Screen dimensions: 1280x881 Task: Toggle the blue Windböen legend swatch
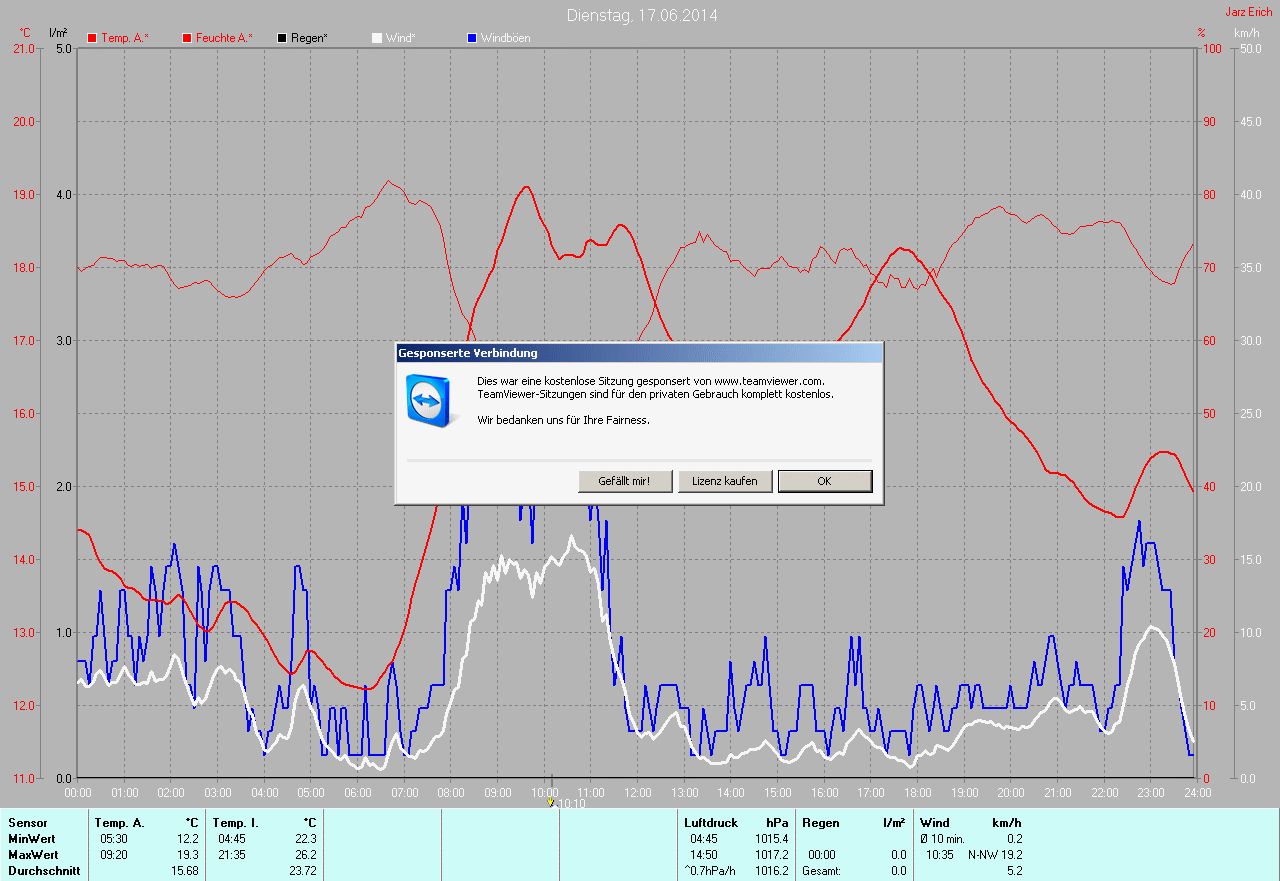[x=472, y=38]
